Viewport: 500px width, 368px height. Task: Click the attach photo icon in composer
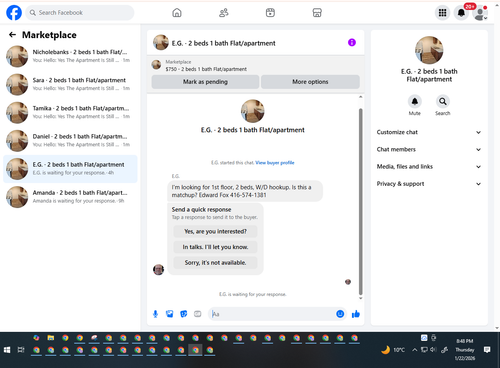tap(170, 314)
